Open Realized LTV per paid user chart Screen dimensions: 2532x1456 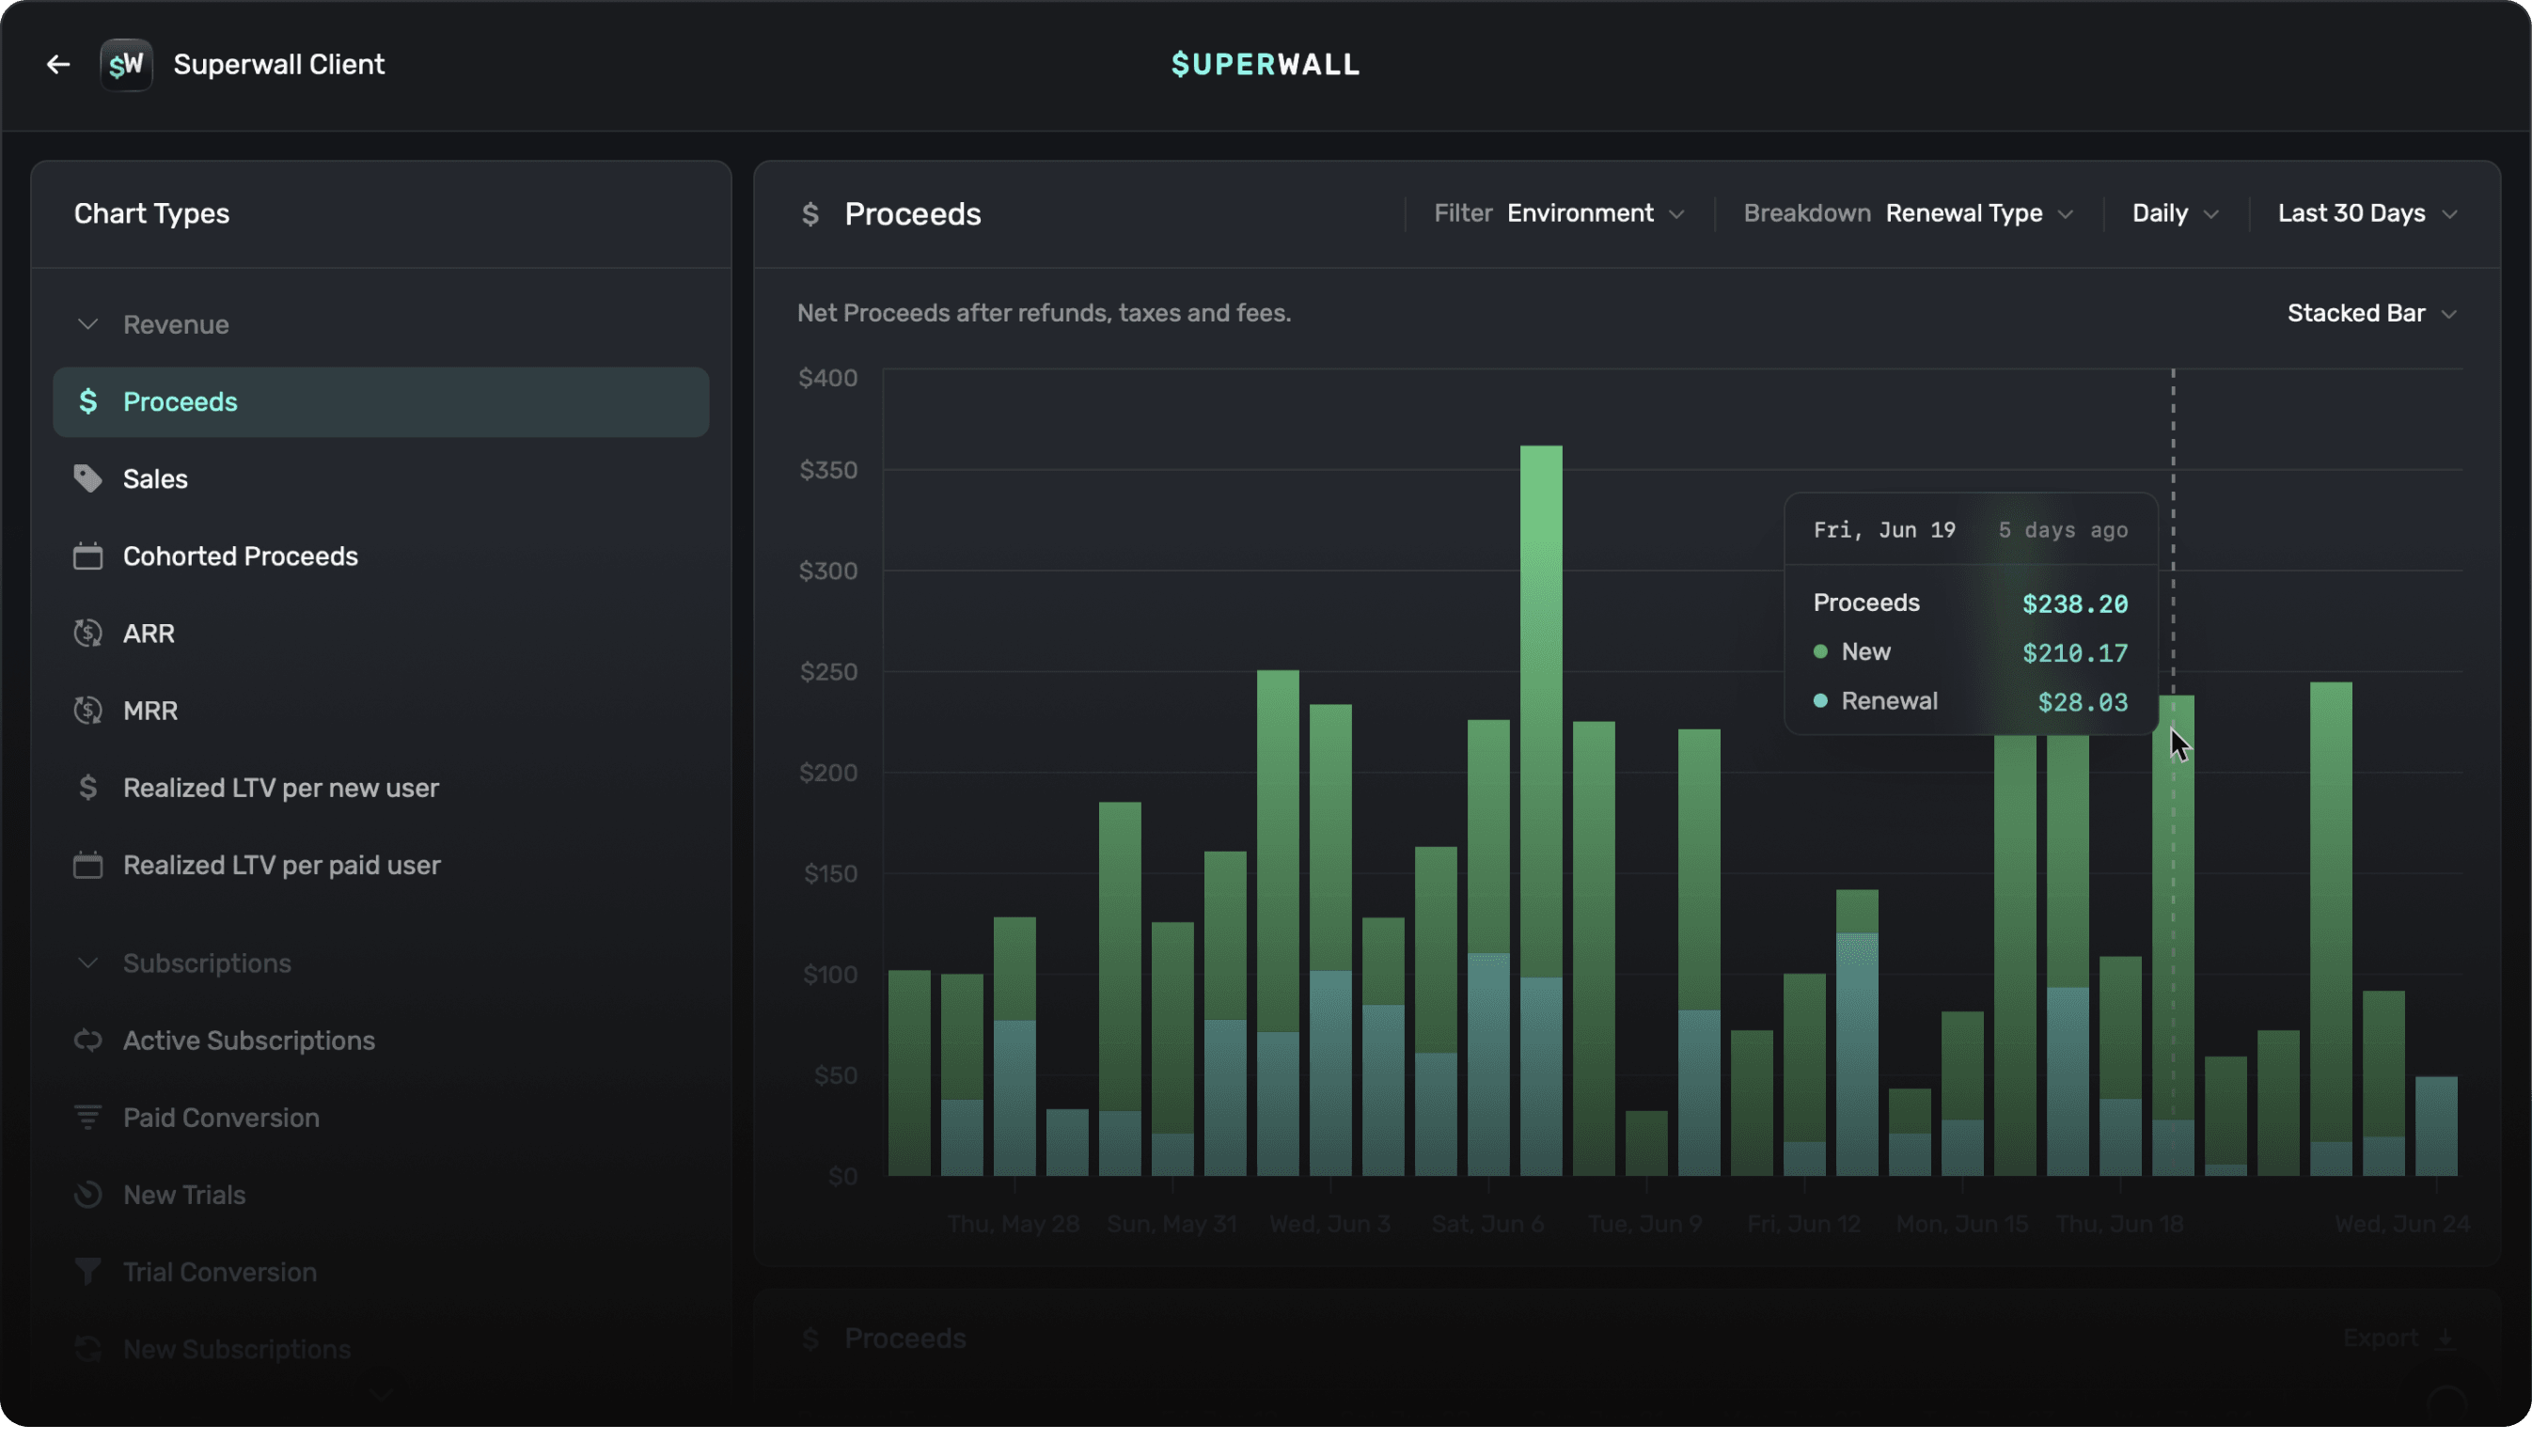point(381,865)
